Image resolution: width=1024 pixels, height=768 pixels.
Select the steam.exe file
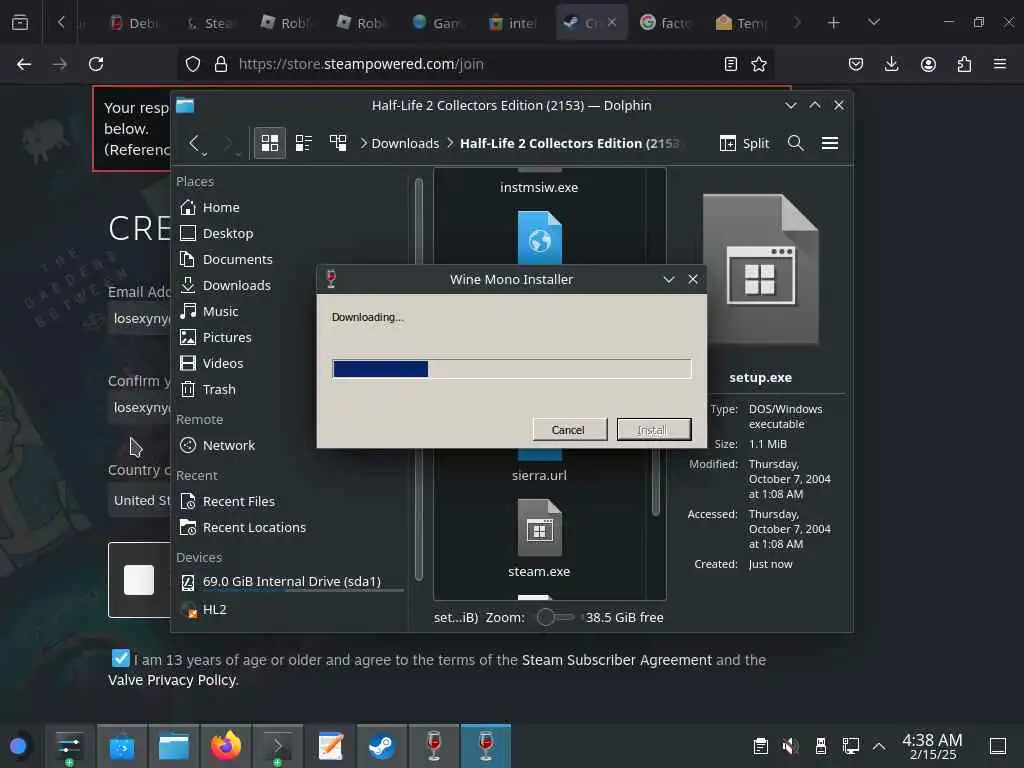coord(539,539)
